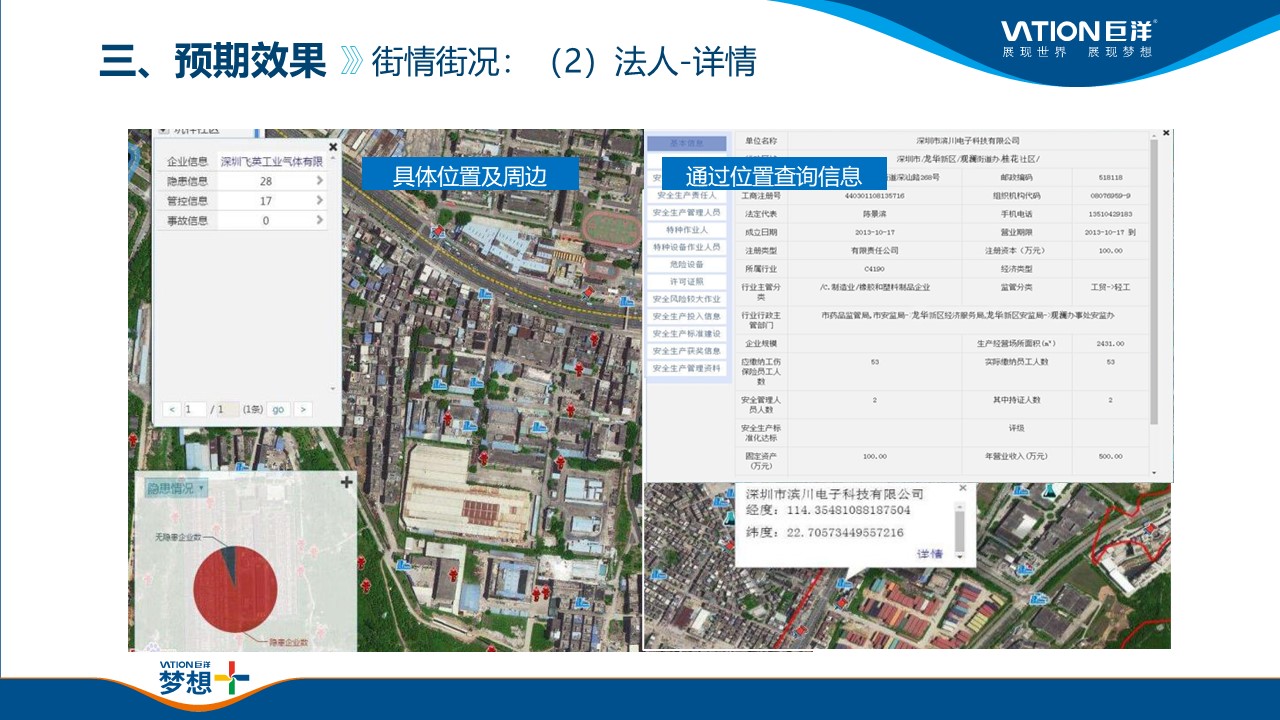Switch to the 许可证照 tab
This screenshot has width=1280, height=720.
tap(686, 281)
